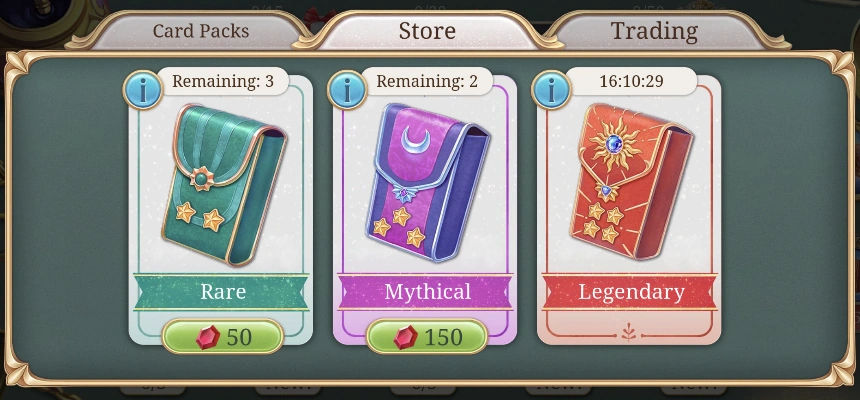Tap the 16:10:29 countdown timer
Screen dimensions: 860x400
631,82
